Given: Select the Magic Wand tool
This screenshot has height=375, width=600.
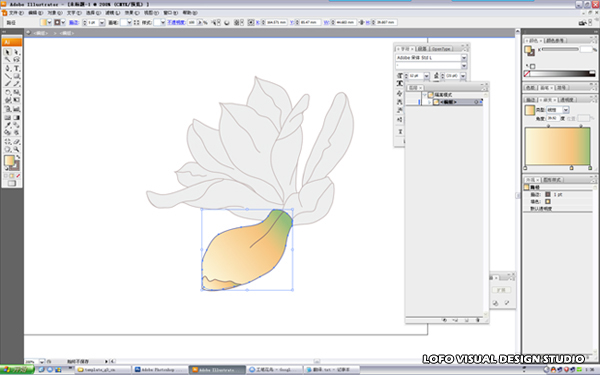Looking at the screenshot, I should click(x=8, y=60).
